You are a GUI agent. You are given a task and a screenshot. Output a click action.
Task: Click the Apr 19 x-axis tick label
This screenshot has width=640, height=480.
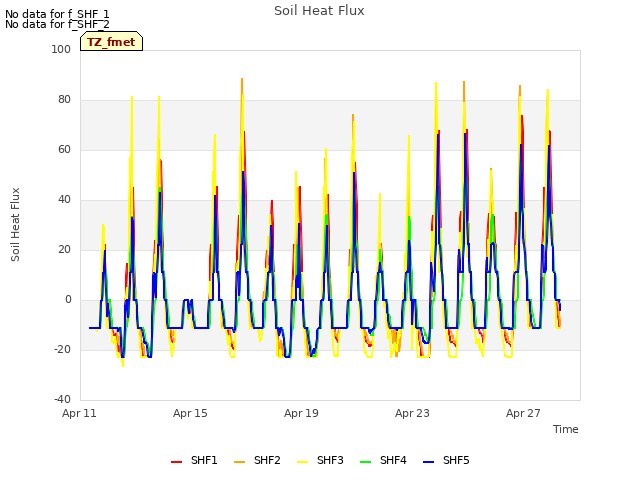click(x=301, y=413)
